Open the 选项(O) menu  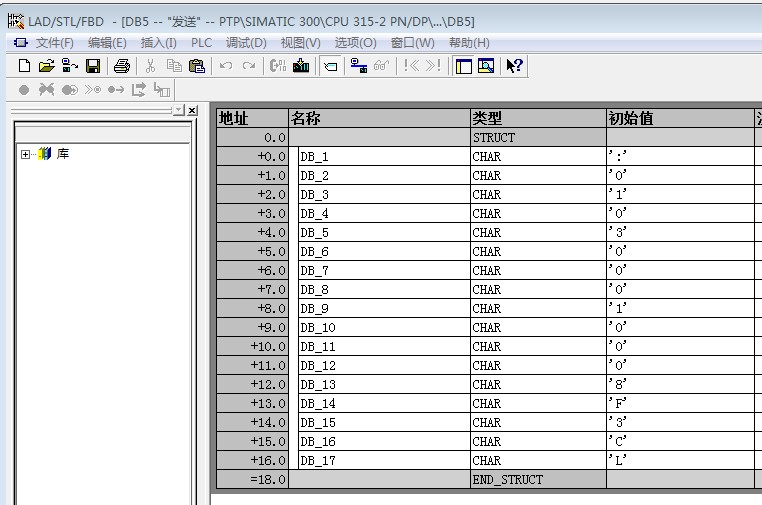click(355, 43)
